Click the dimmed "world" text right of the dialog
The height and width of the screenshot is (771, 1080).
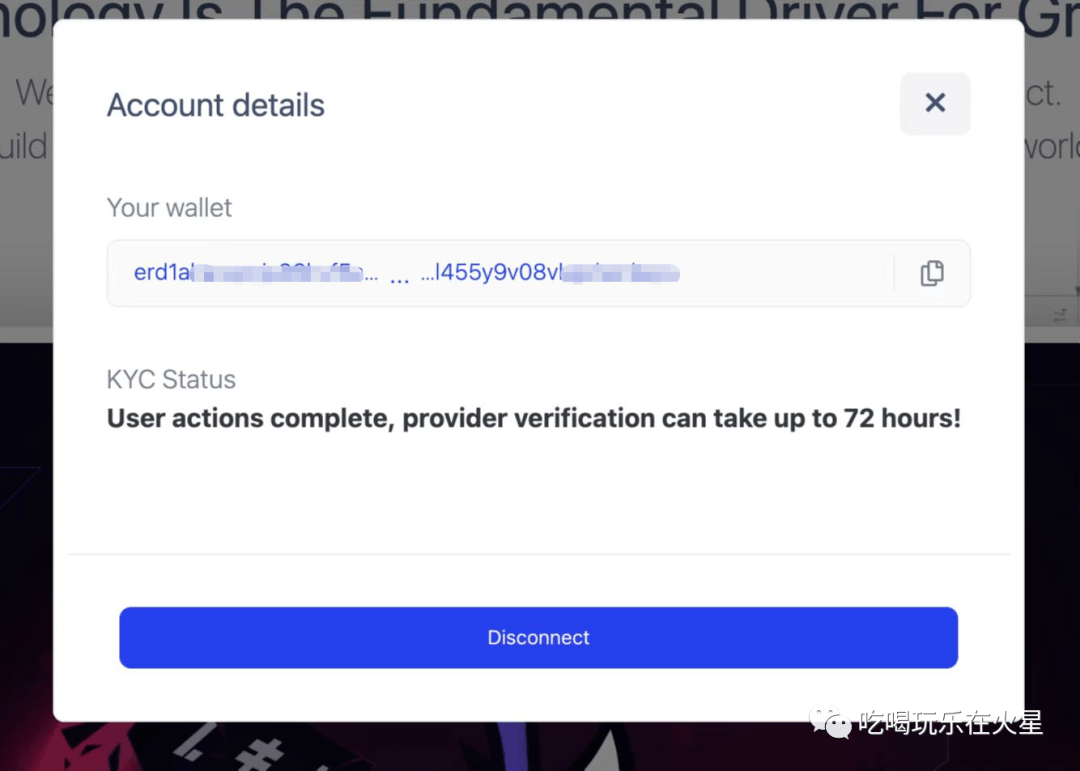coord(1051,147)
